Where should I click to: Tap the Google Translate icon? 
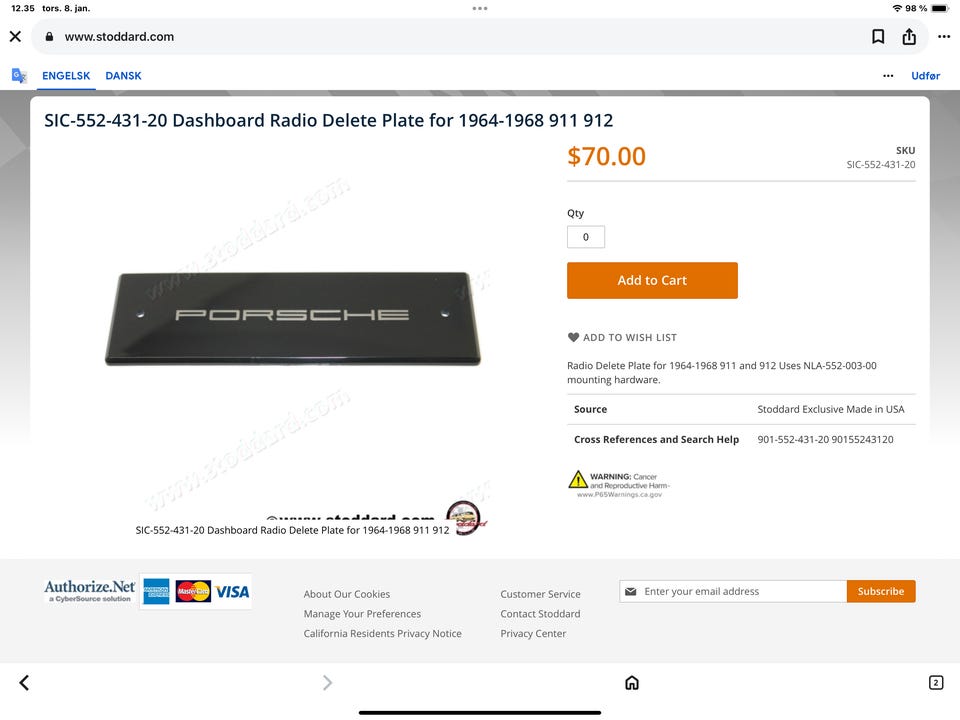click(x=19, y=75)
